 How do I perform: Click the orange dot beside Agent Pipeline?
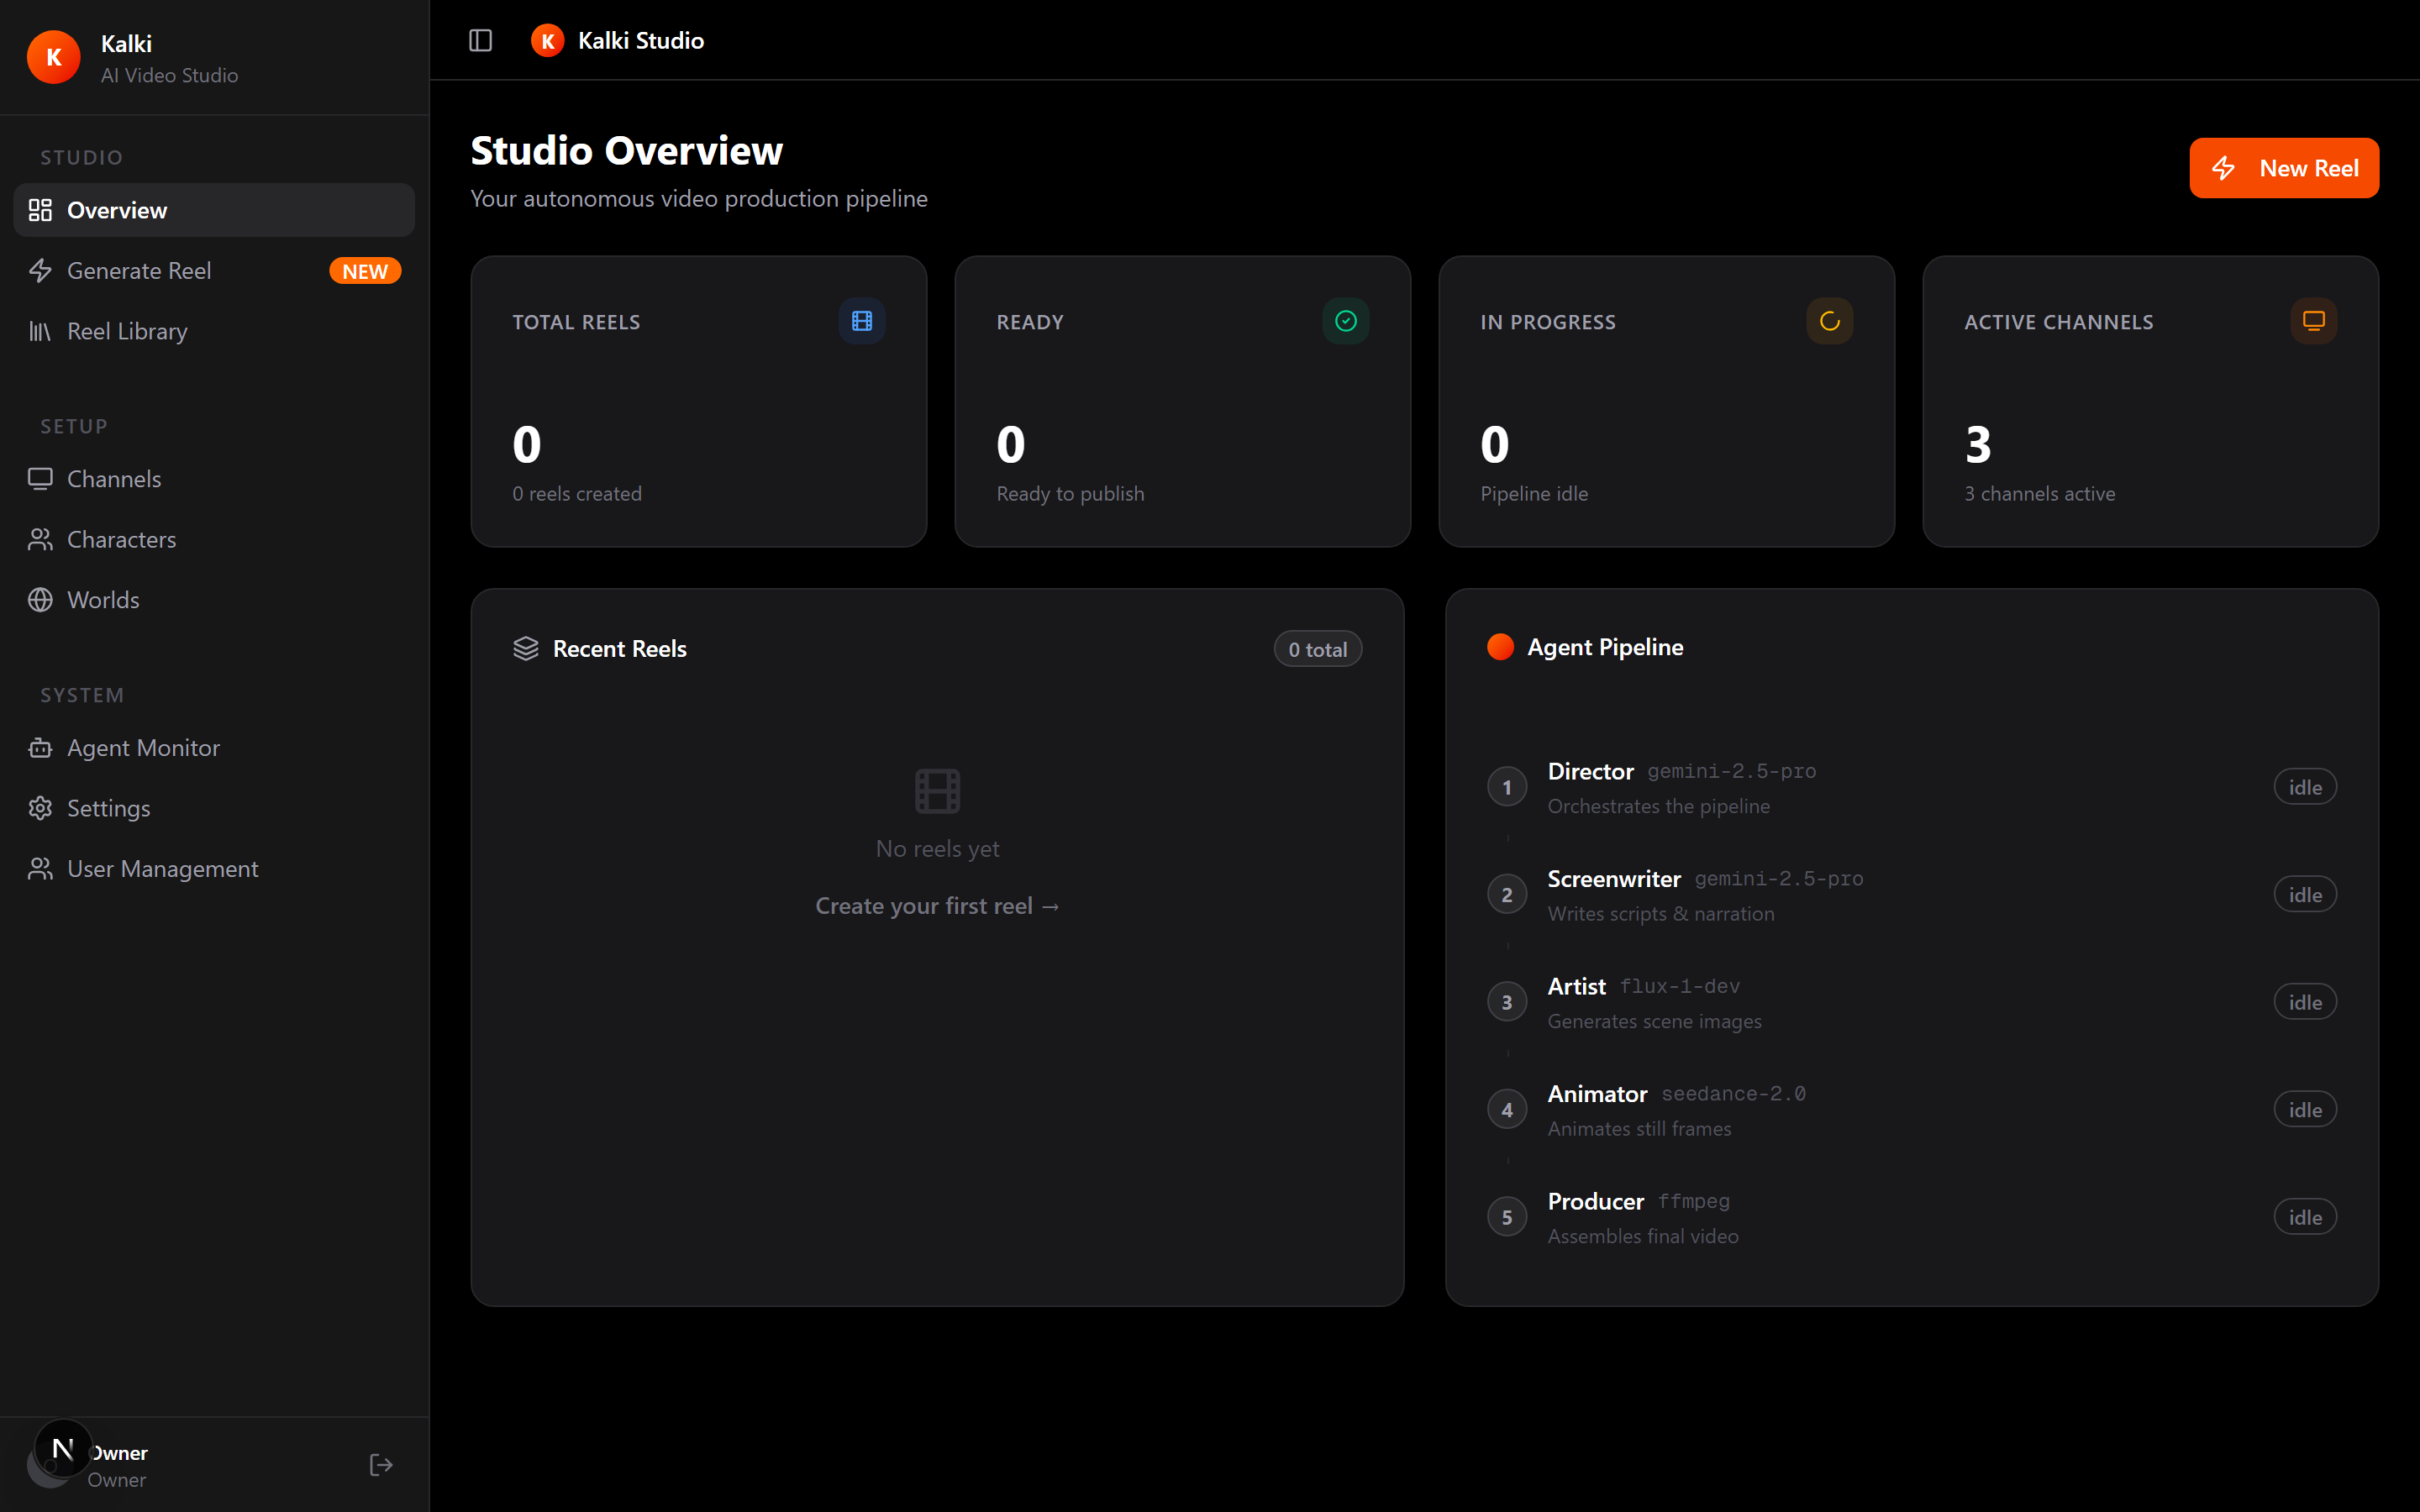coord(1500,647)
